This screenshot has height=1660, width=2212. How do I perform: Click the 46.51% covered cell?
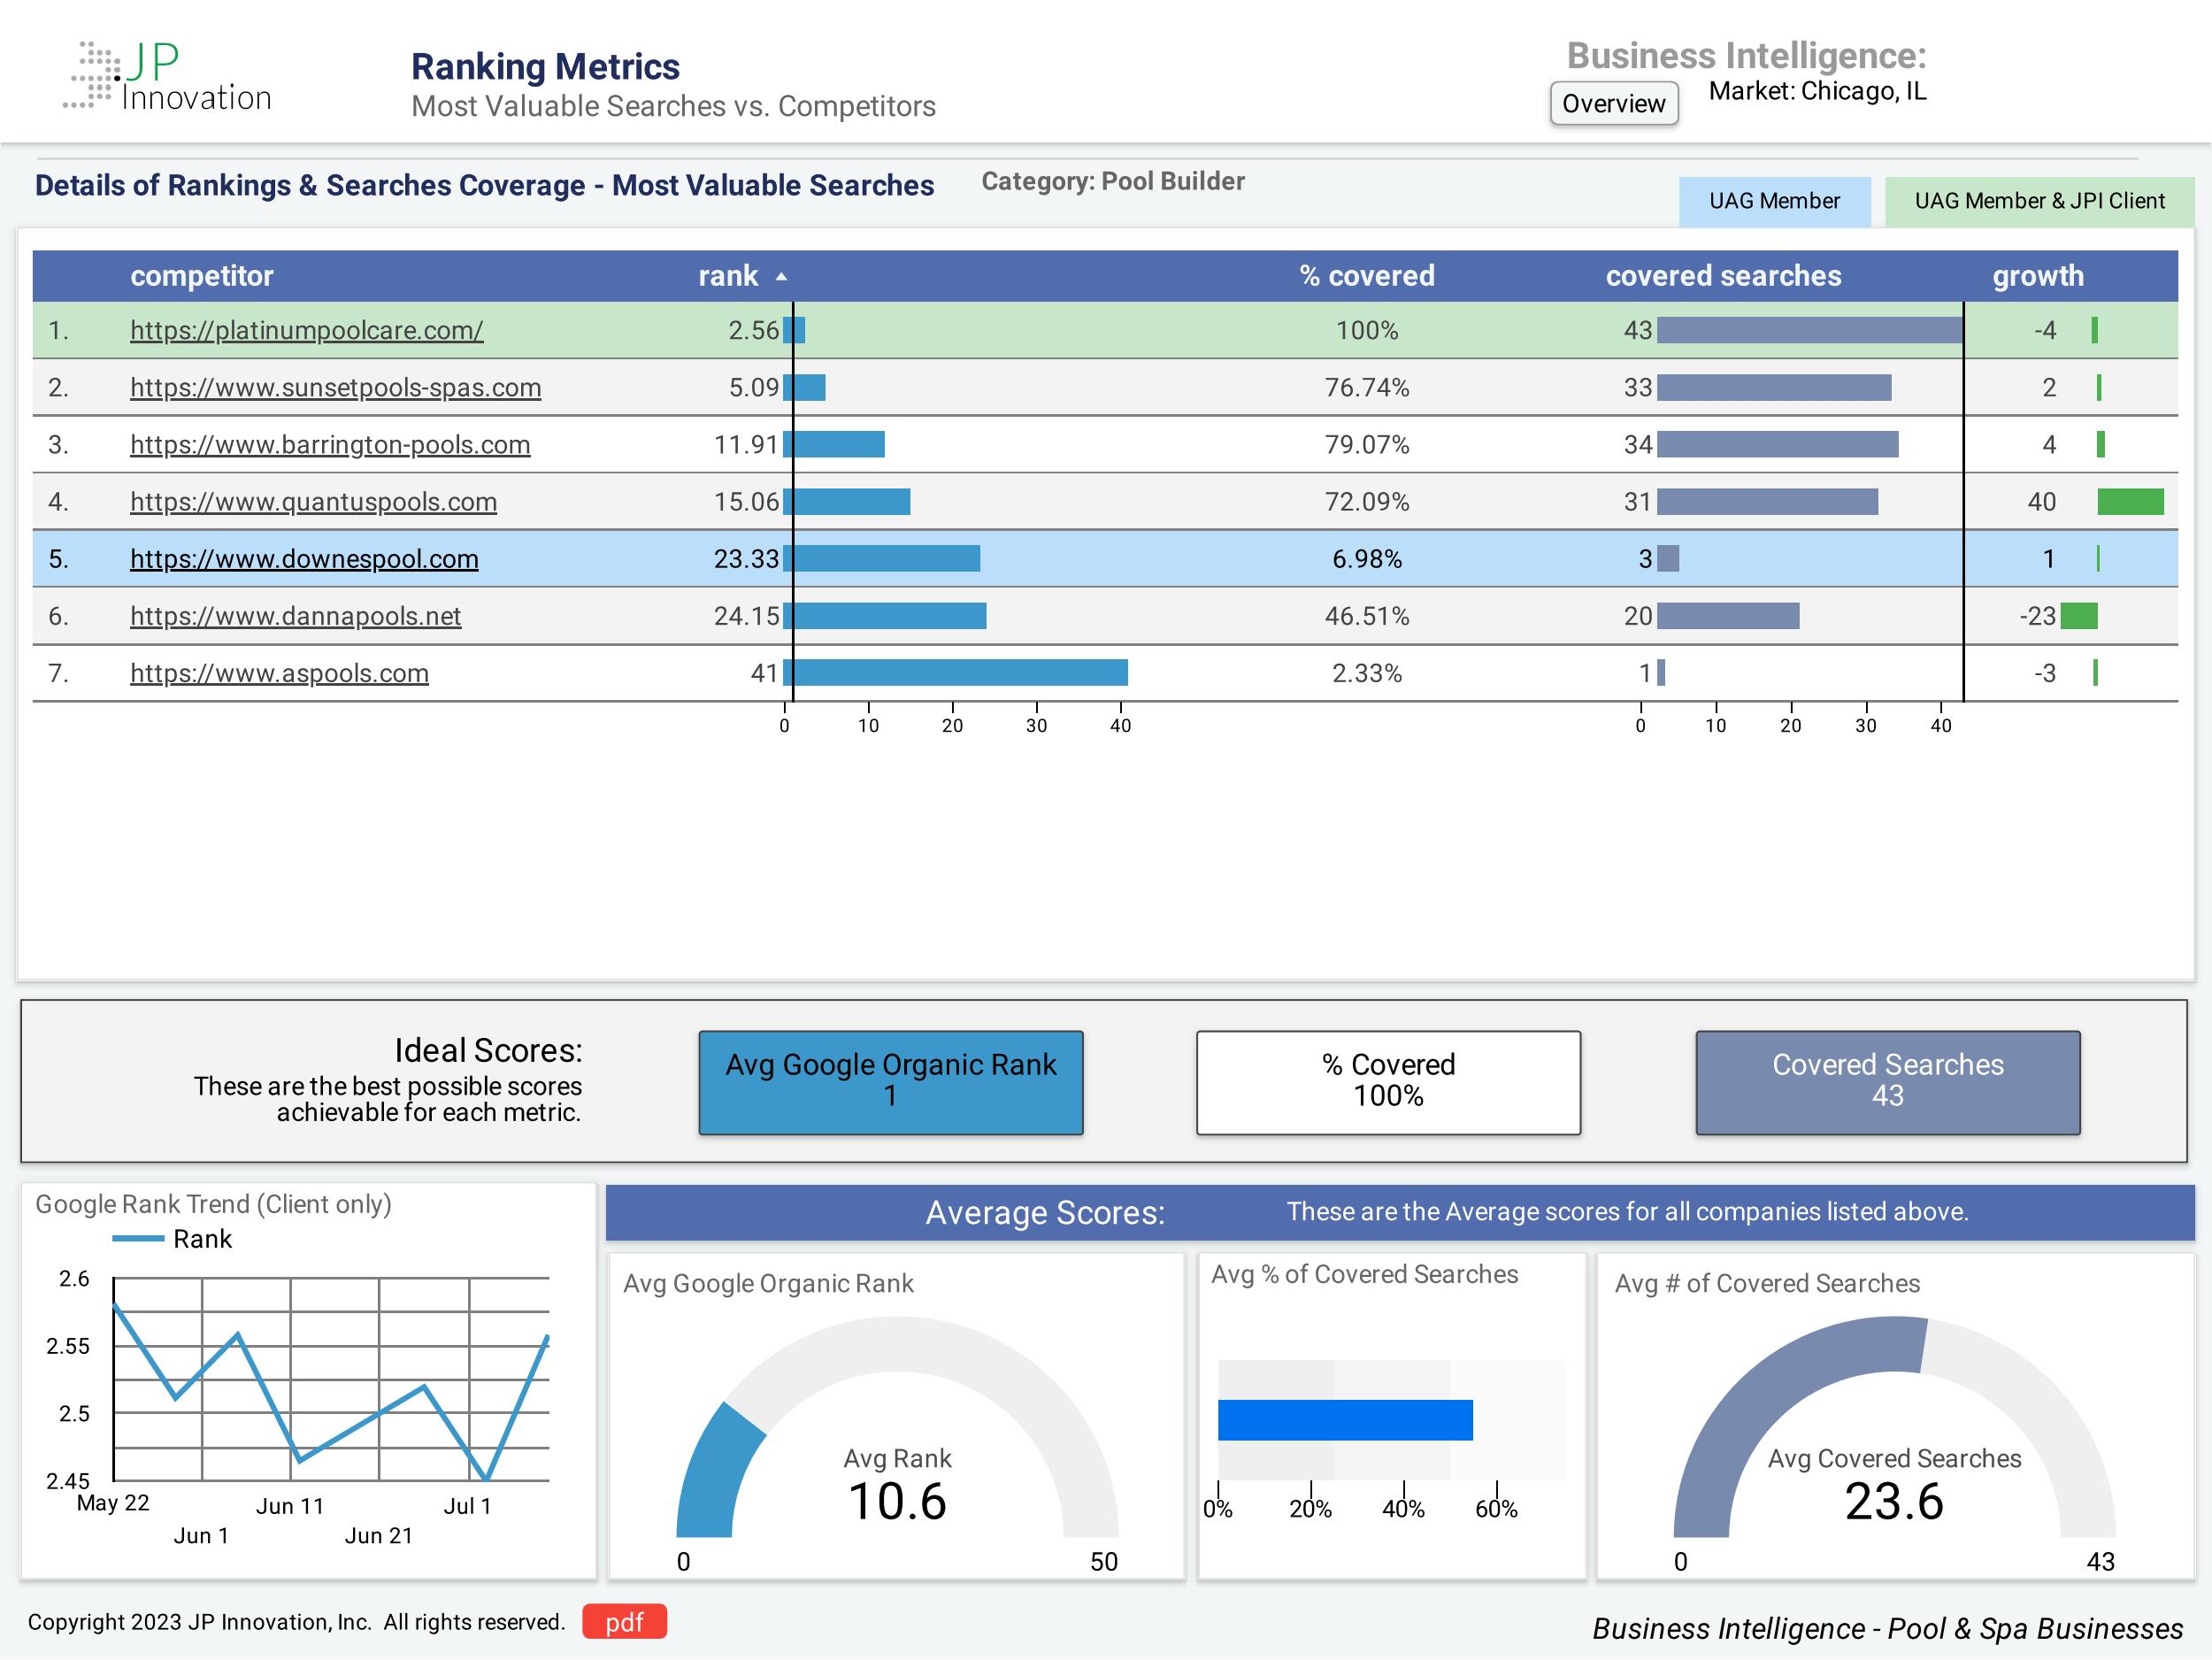pyautogui.click(x=1366, y=615)
